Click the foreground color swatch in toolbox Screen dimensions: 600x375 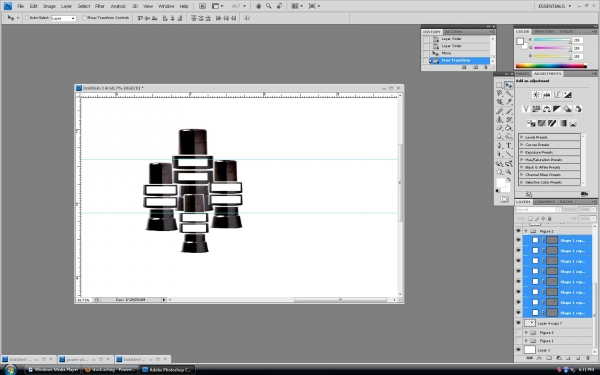tap(500, 183)
